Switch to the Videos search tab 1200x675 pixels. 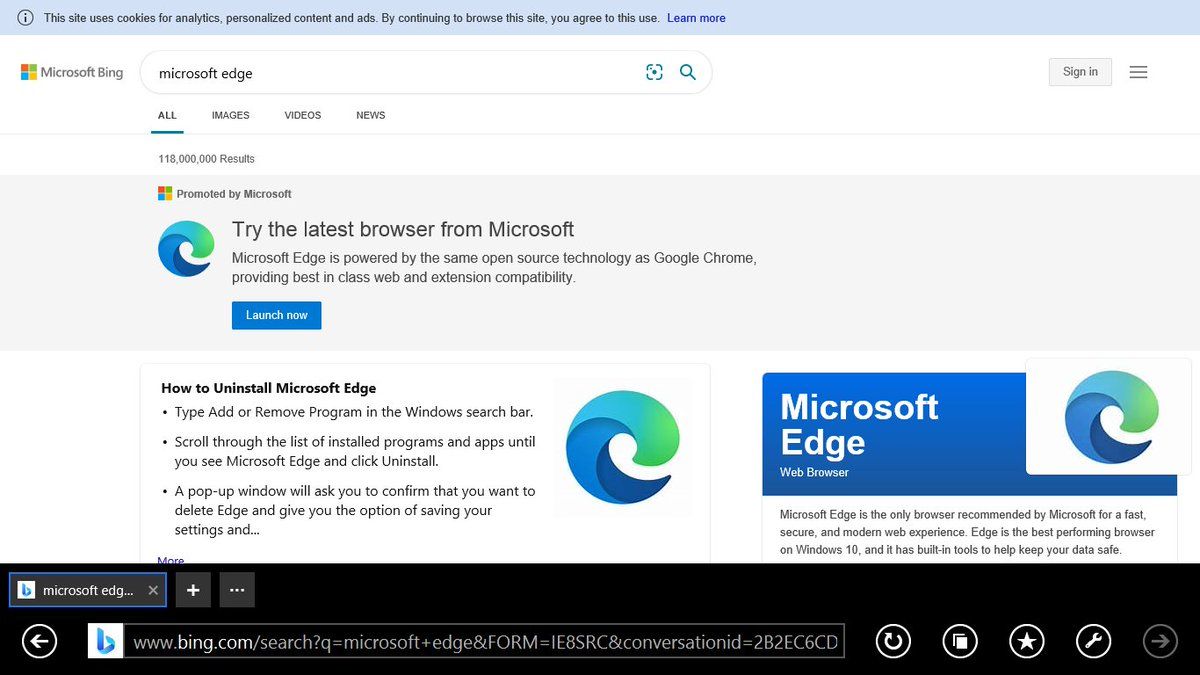pos(302,115)
